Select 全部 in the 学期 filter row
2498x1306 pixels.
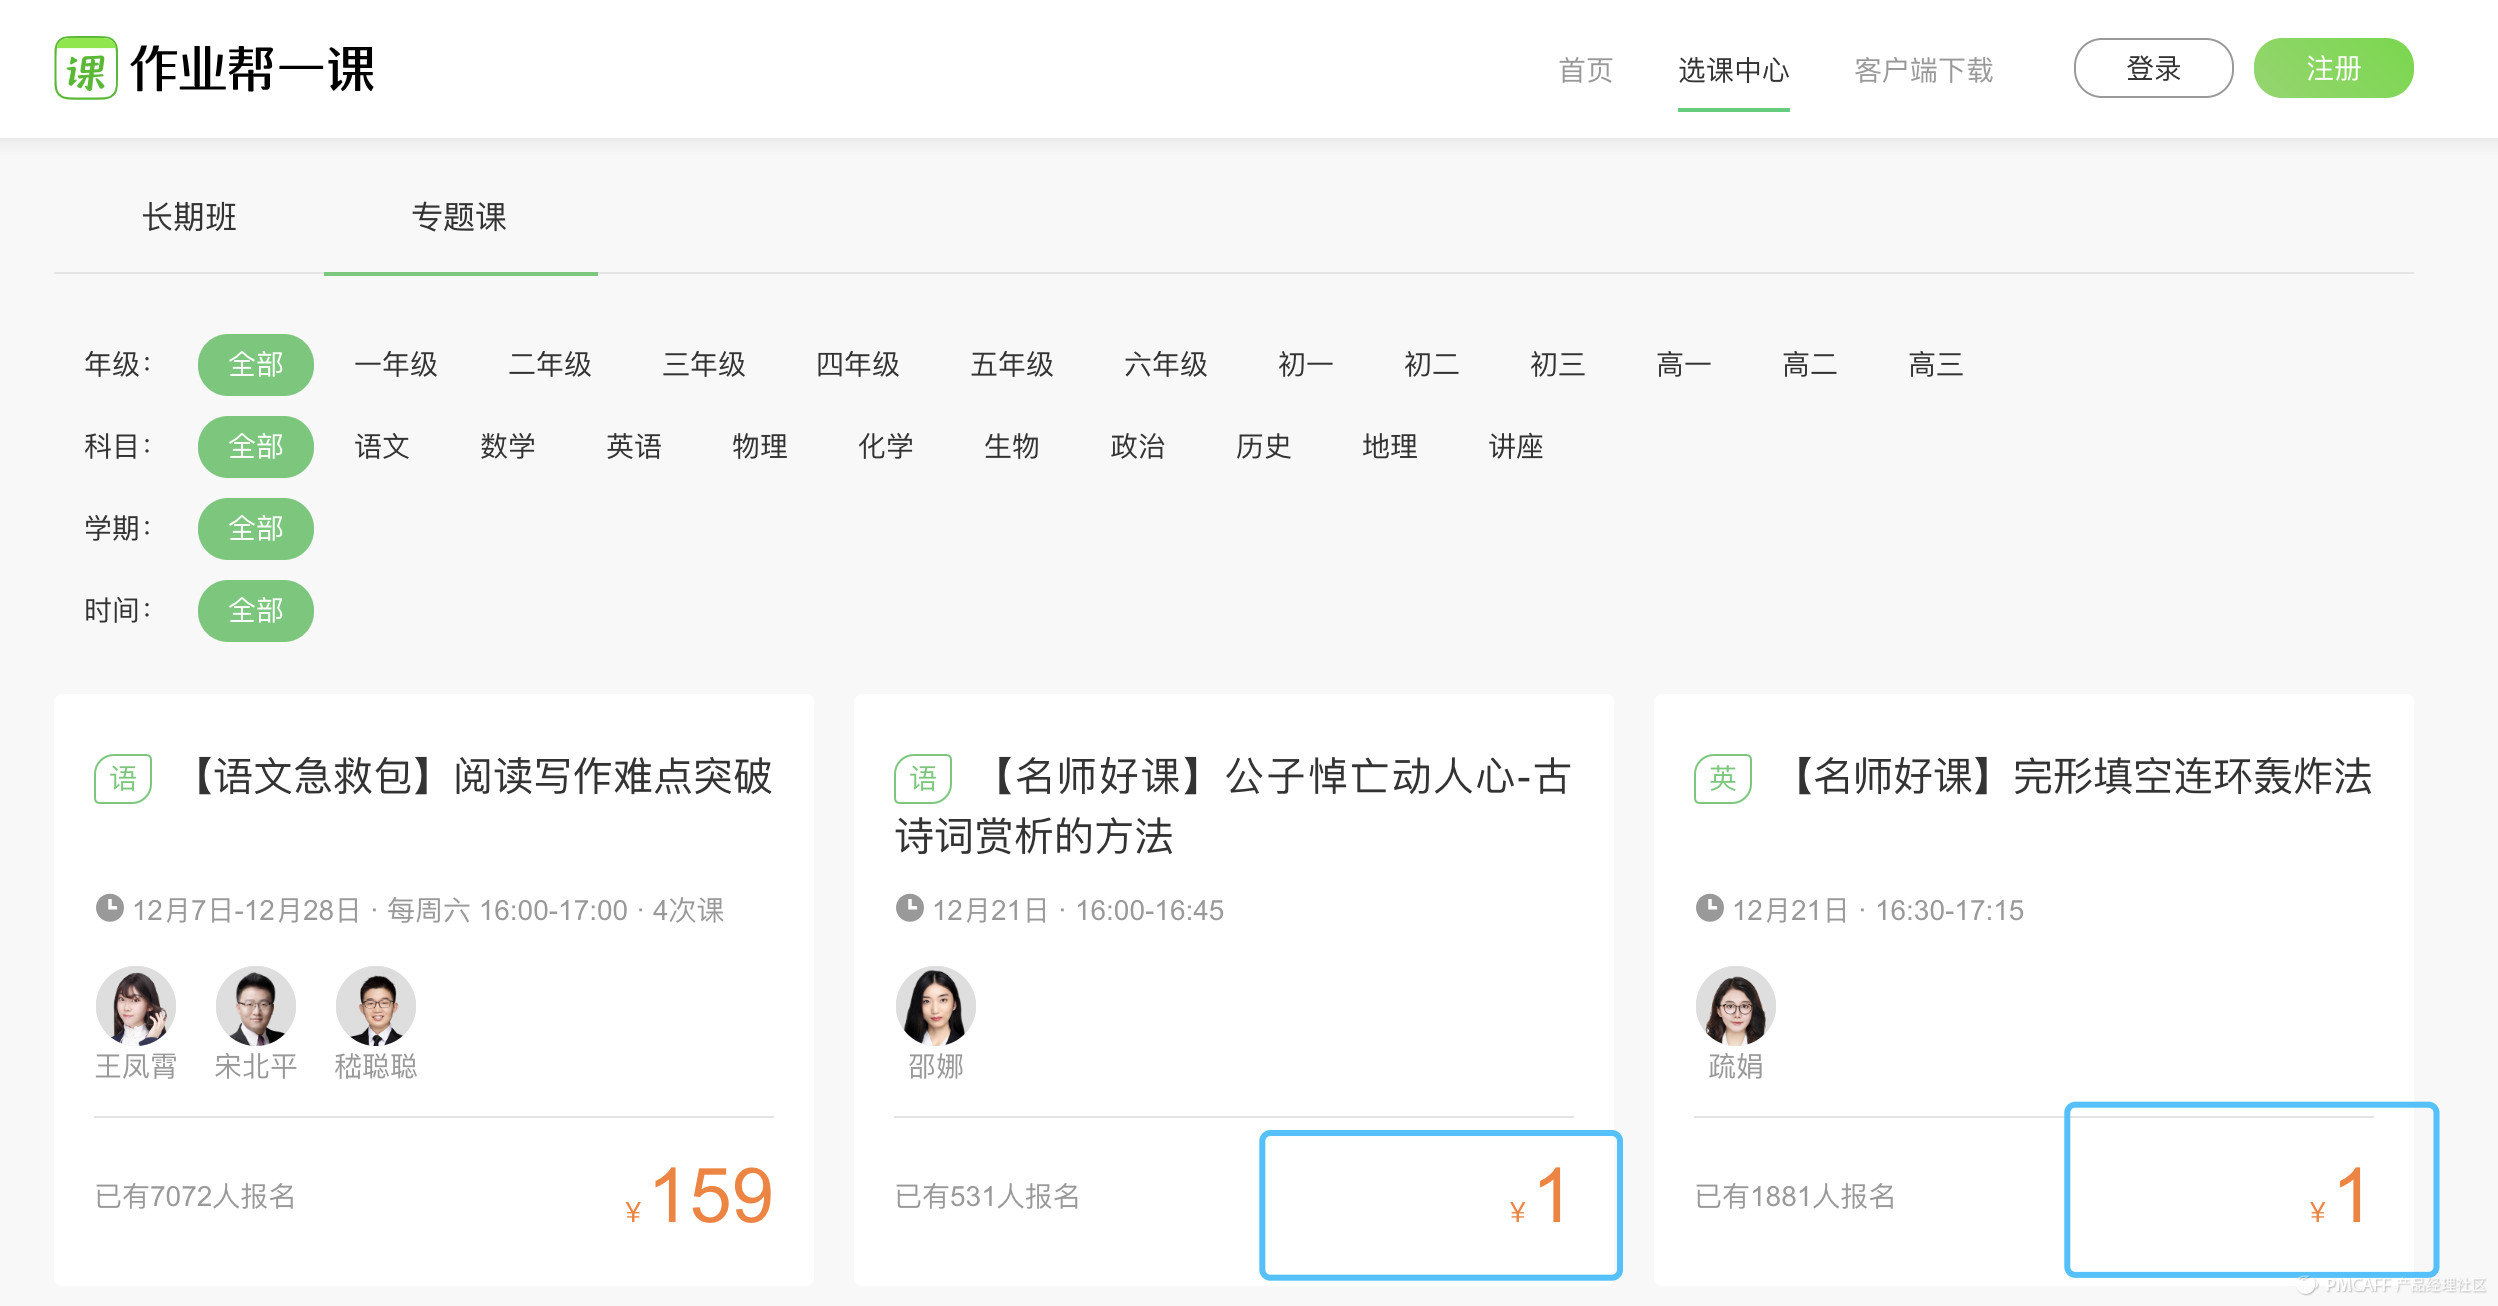256,529
